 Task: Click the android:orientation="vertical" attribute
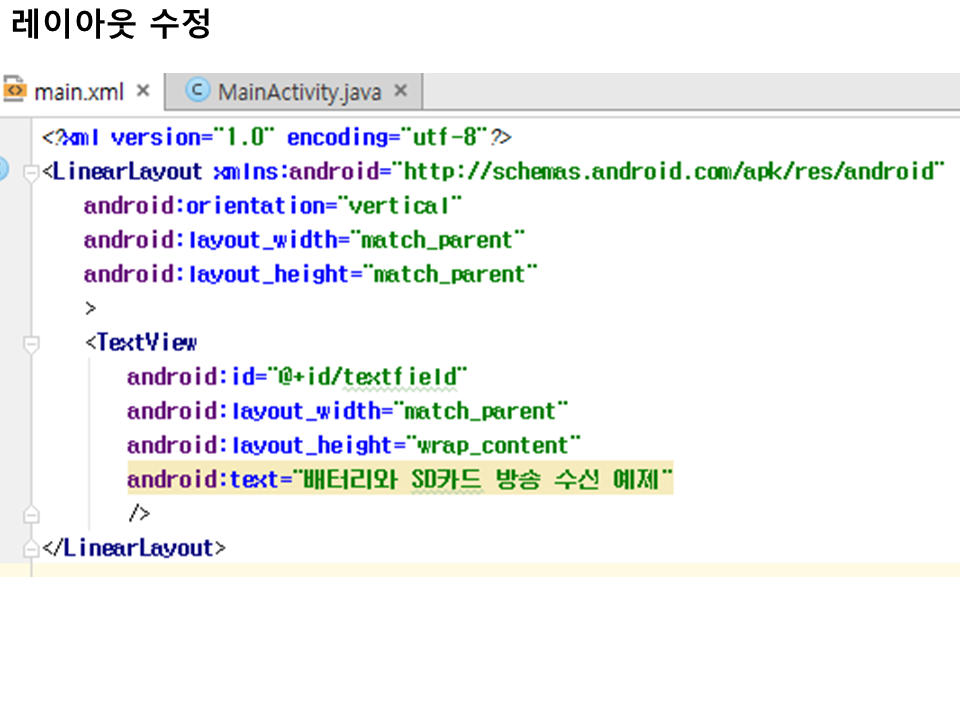click(x=273, y=206)
